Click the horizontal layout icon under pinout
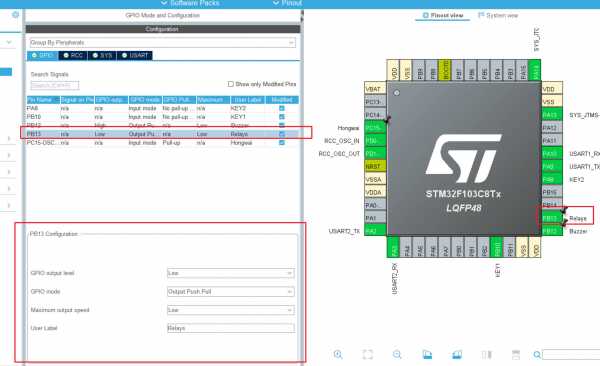The height and width of the screenshot is (366, 600). click(516, 355)
